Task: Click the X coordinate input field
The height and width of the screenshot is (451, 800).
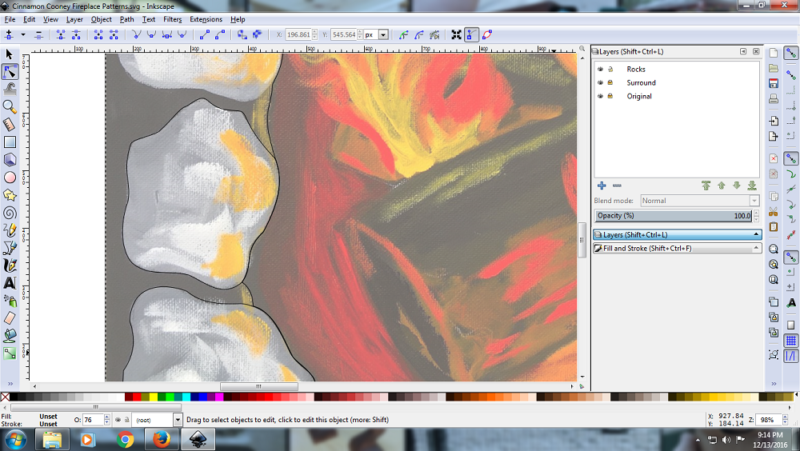Action: click(298, 35)
